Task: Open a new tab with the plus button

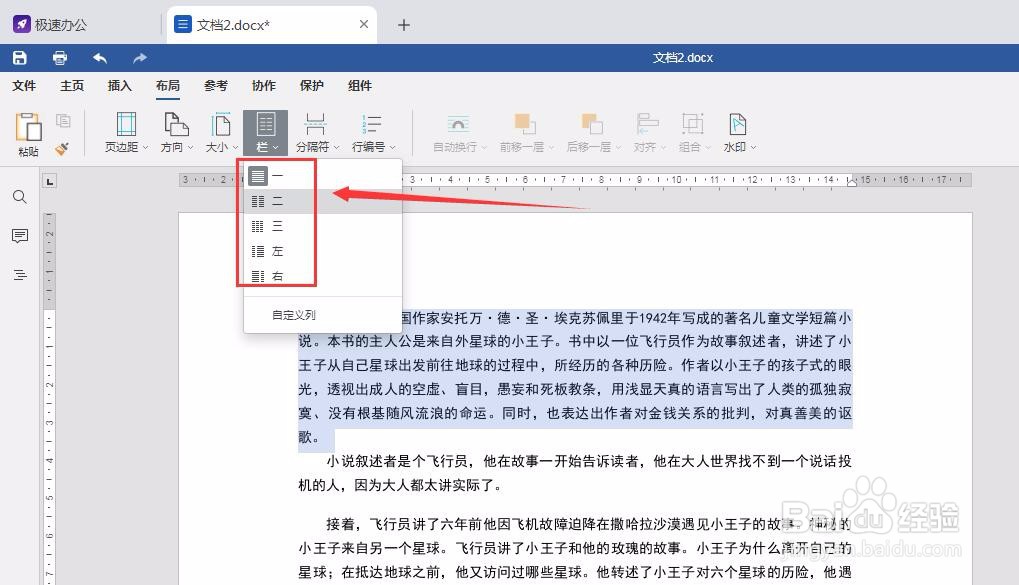Action: tap(404, 25)
